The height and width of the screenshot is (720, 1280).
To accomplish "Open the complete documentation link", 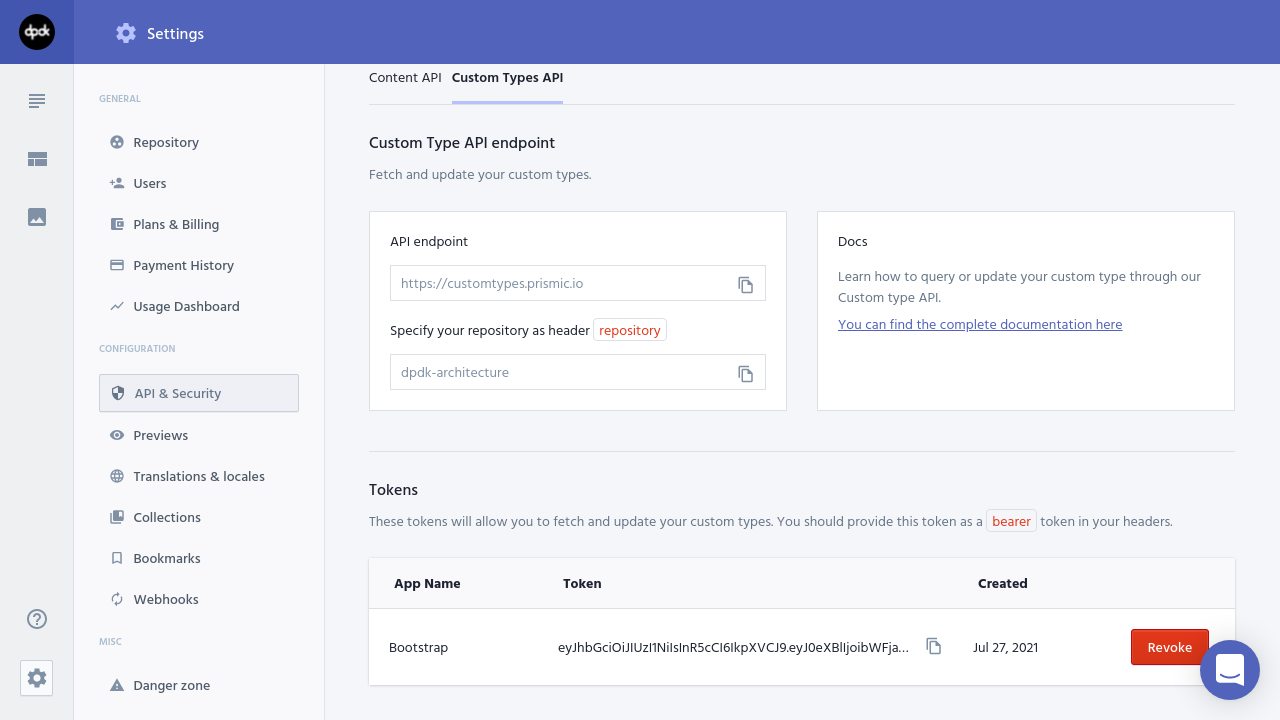I will [x=980, y=324].
